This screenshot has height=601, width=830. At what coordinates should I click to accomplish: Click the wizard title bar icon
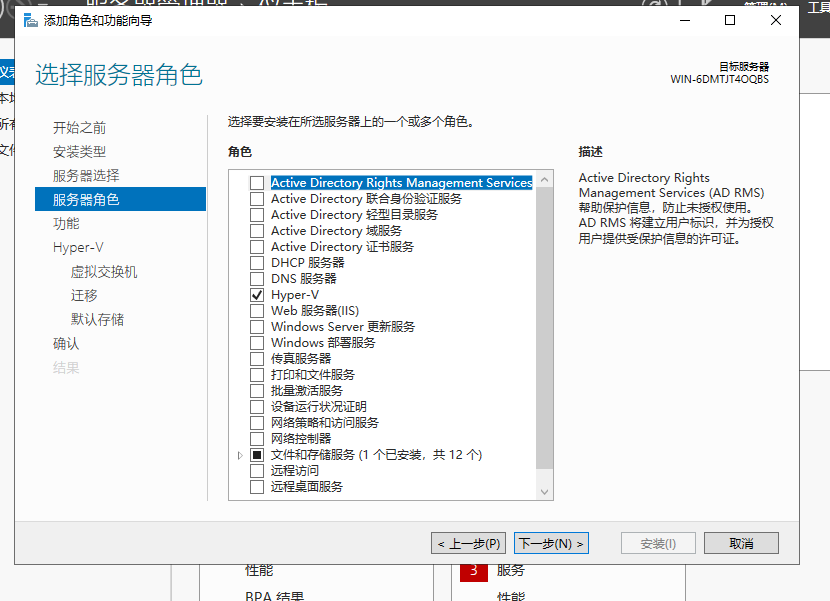[31, 21]
